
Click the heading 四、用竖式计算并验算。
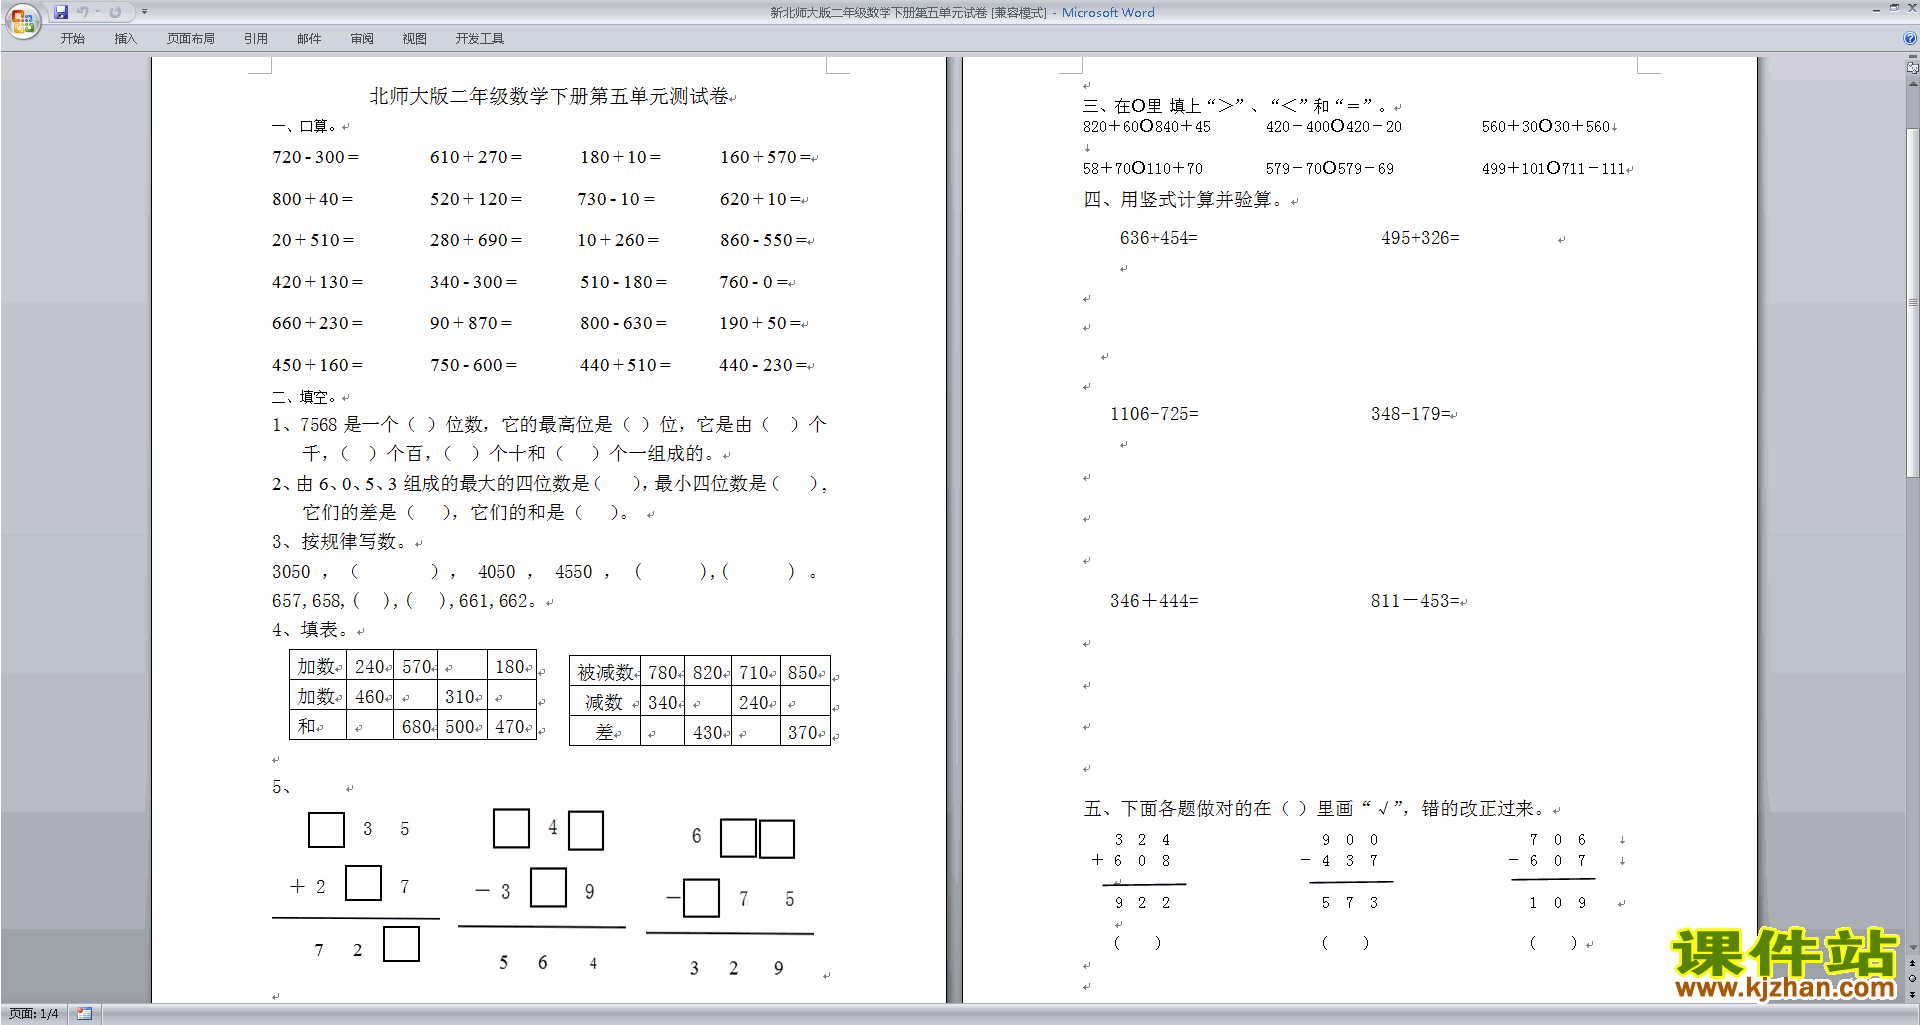tap(1184, 200)
